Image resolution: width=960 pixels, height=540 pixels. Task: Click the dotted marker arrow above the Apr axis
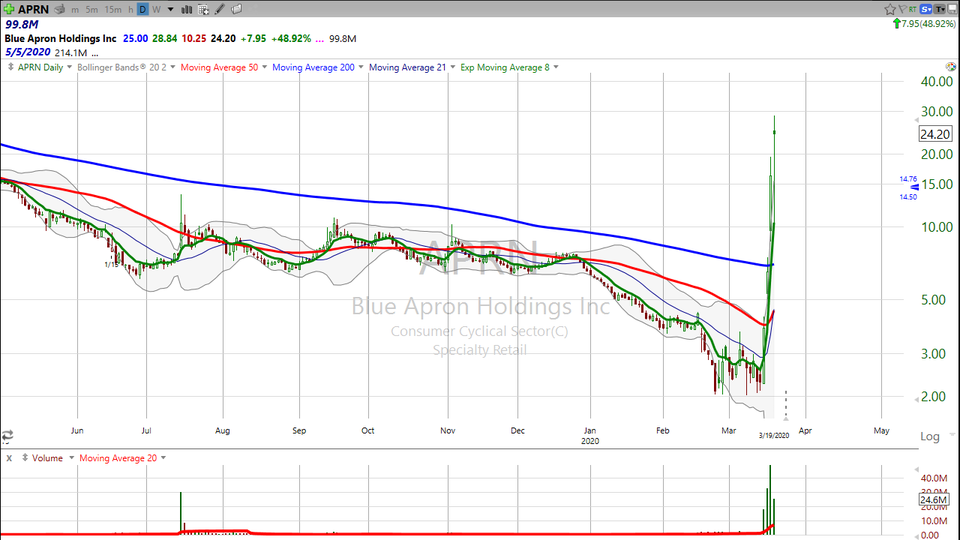[786, 405]
